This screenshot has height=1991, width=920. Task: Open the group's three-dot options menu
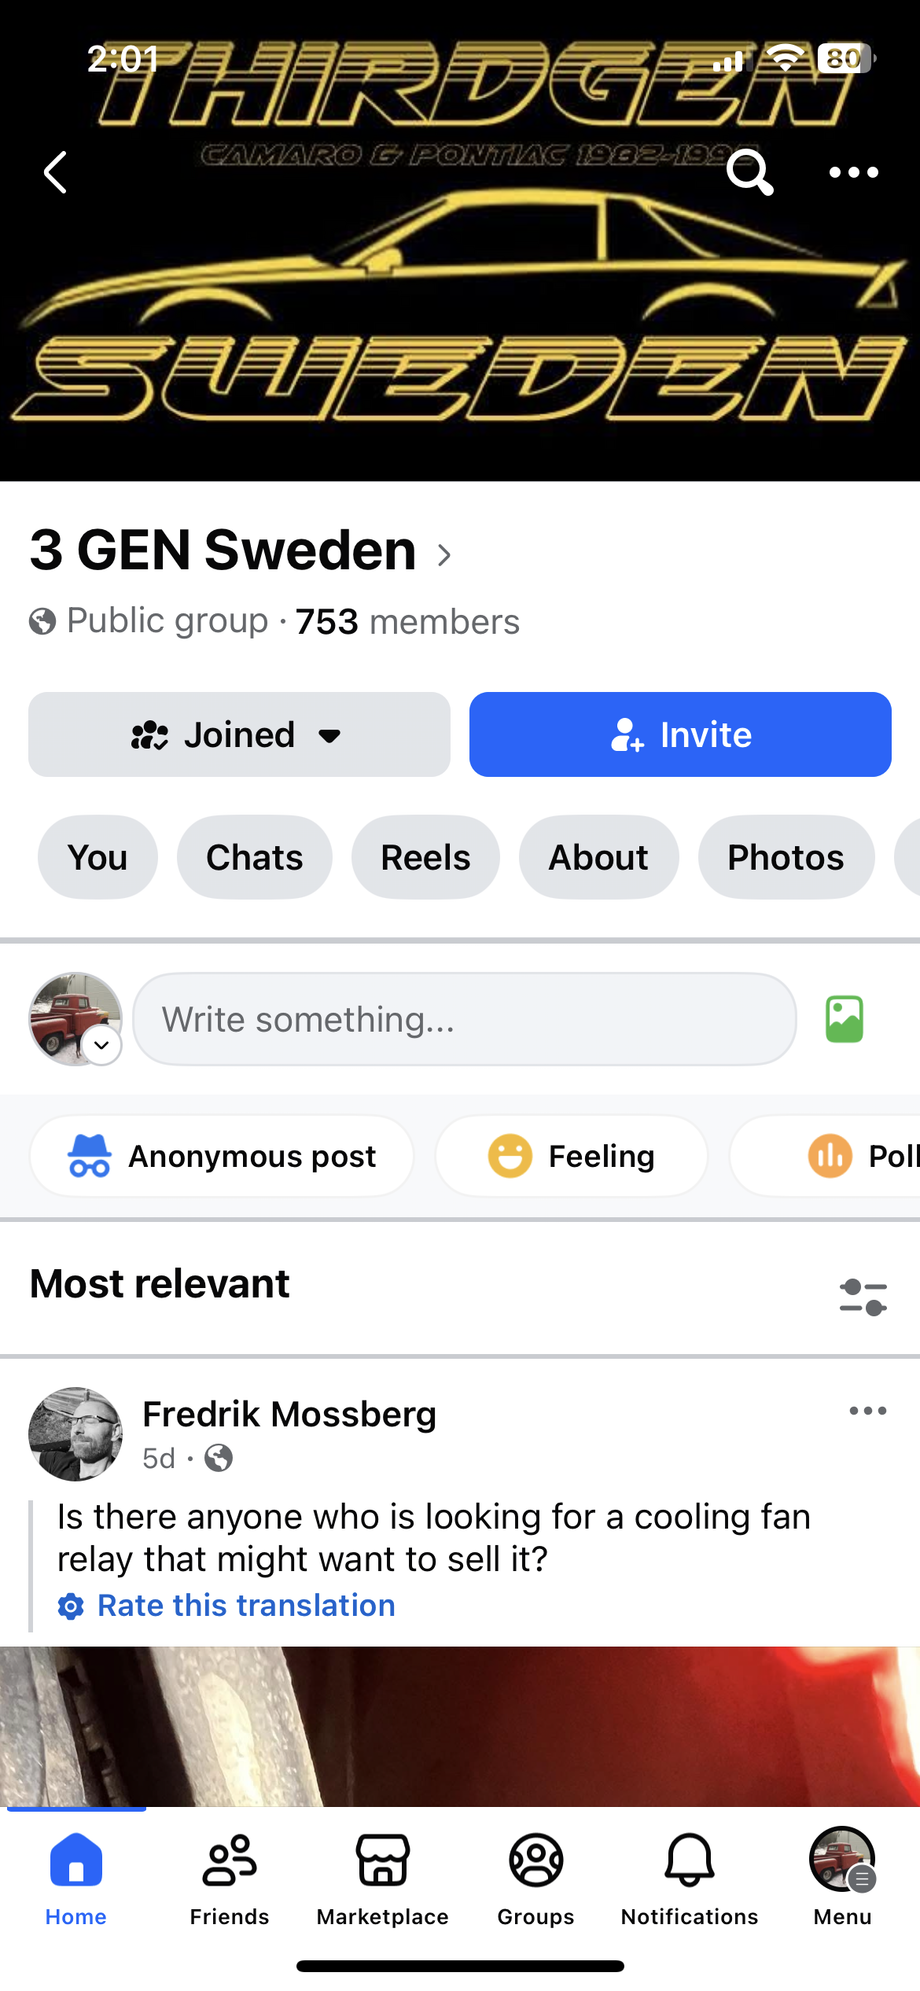[x=853, y=173]
